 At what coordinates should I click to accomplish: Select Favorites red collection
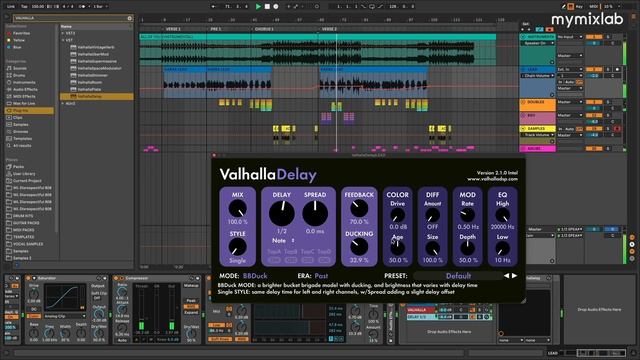pos(21,33)
